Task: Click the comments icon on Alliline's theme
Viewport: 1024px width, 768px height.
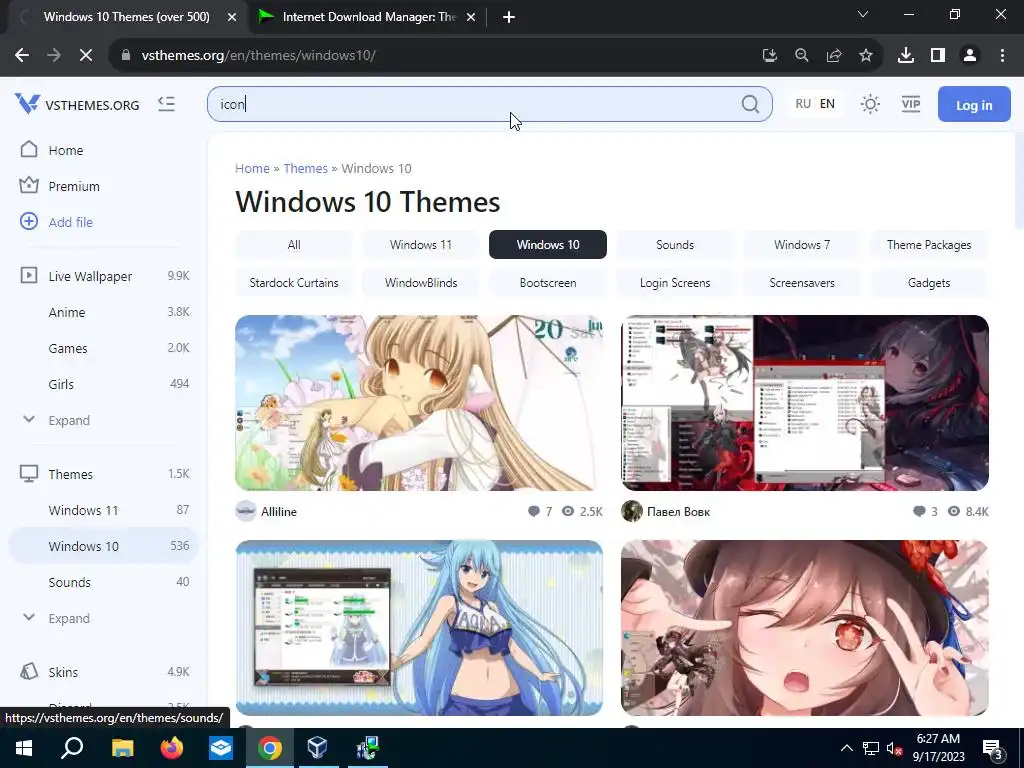Action: [x=534, y=511]
